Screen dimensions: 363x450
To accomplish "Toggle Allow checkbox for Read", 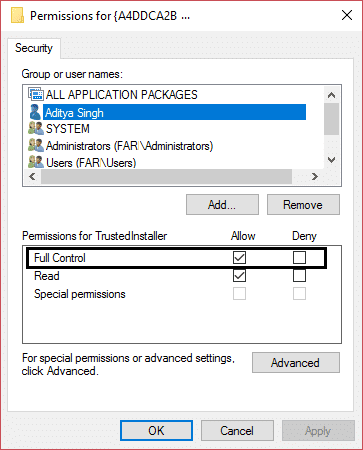I will [239, 276].
